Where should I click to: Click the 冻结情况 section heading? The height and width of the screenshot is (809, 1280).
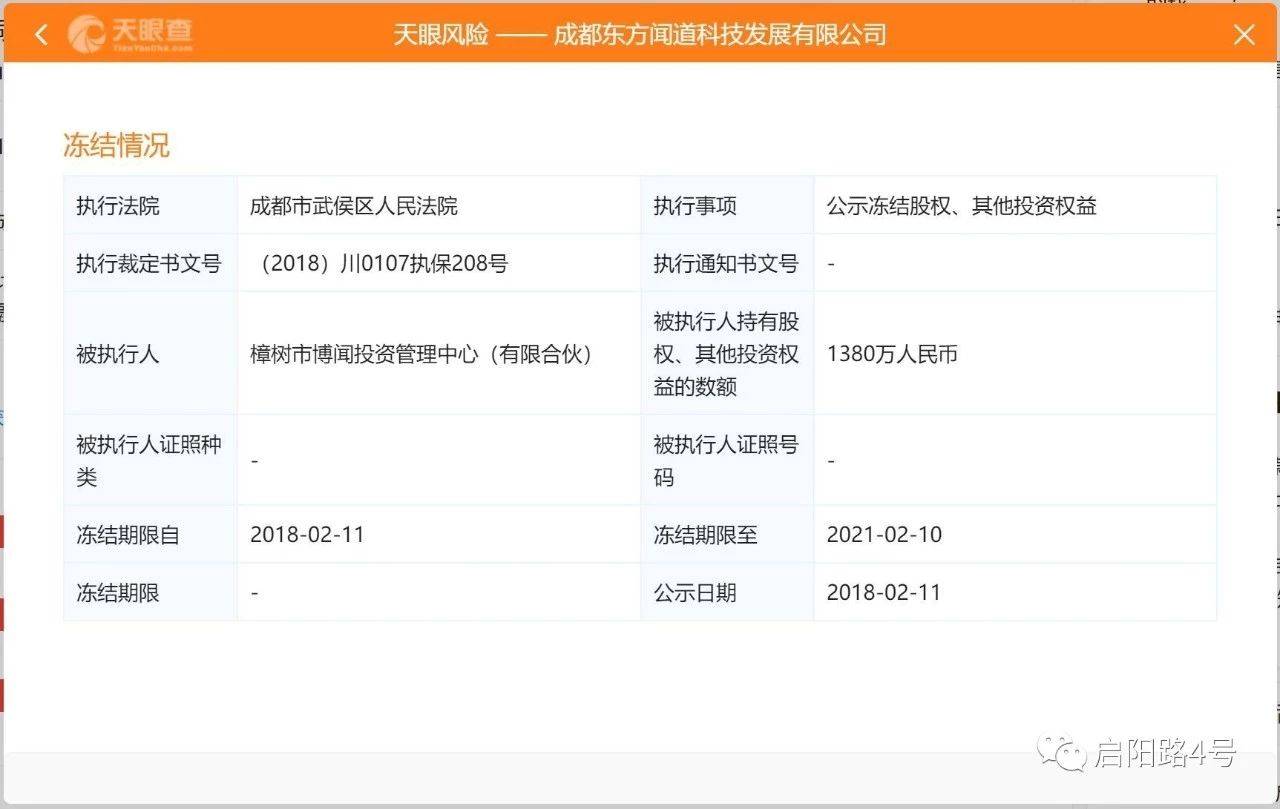click(116, 145)
